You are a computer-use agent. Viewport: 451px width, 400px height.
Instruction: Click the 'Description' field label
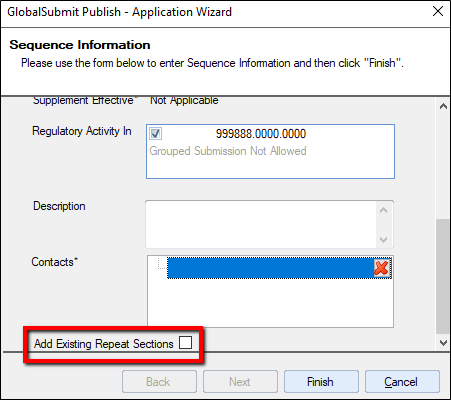pos(59,206)
